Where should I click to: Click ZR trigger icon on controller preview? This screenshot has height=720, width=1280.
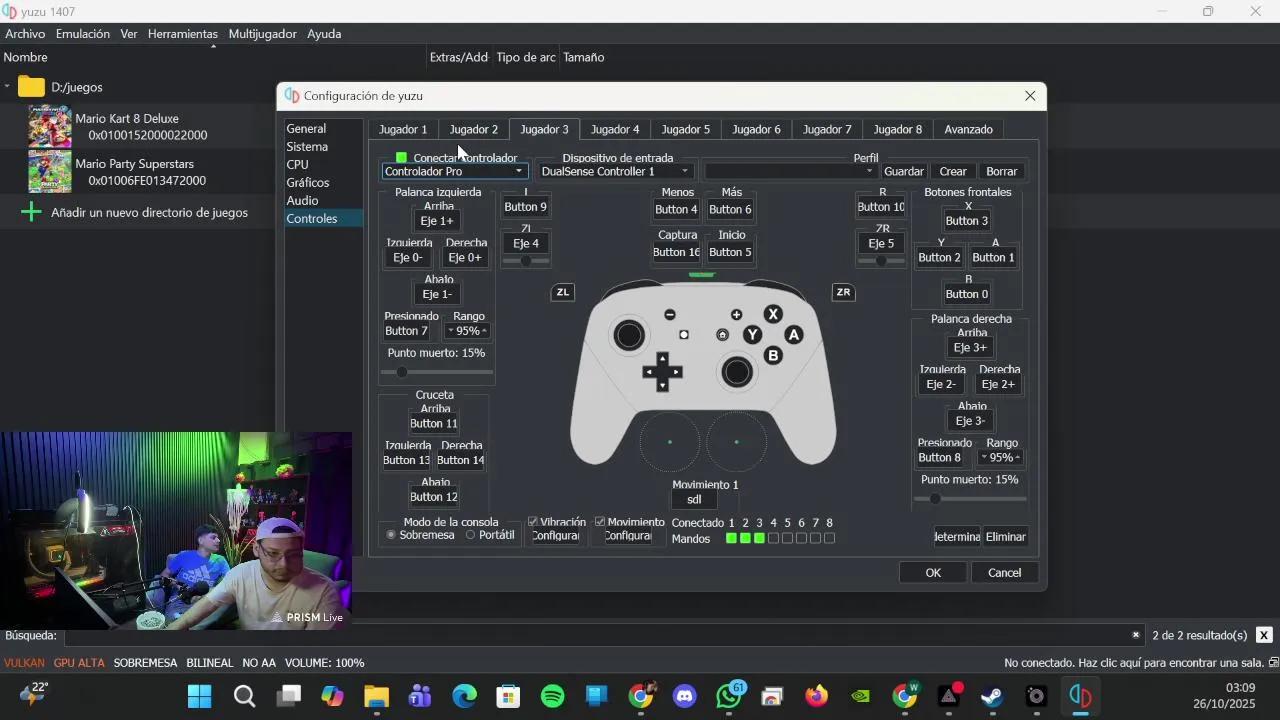pos(843,292)
